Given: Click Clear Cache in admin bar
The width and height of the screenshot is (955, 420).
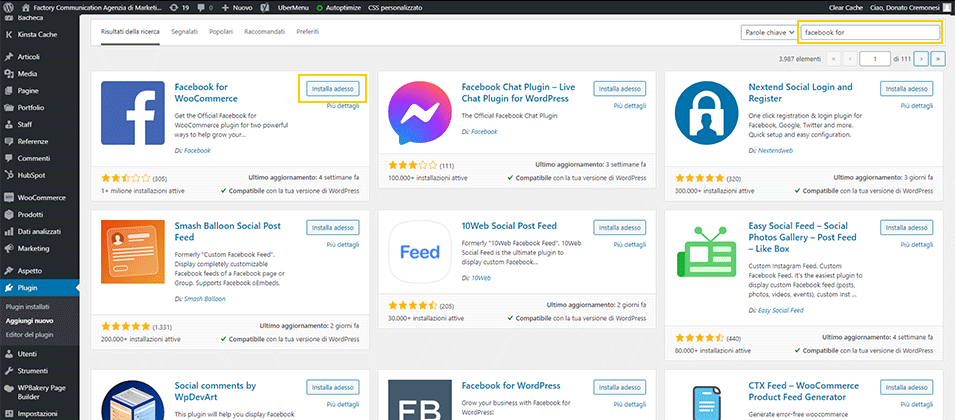Looking at the screenshot, I should [845, 7].
